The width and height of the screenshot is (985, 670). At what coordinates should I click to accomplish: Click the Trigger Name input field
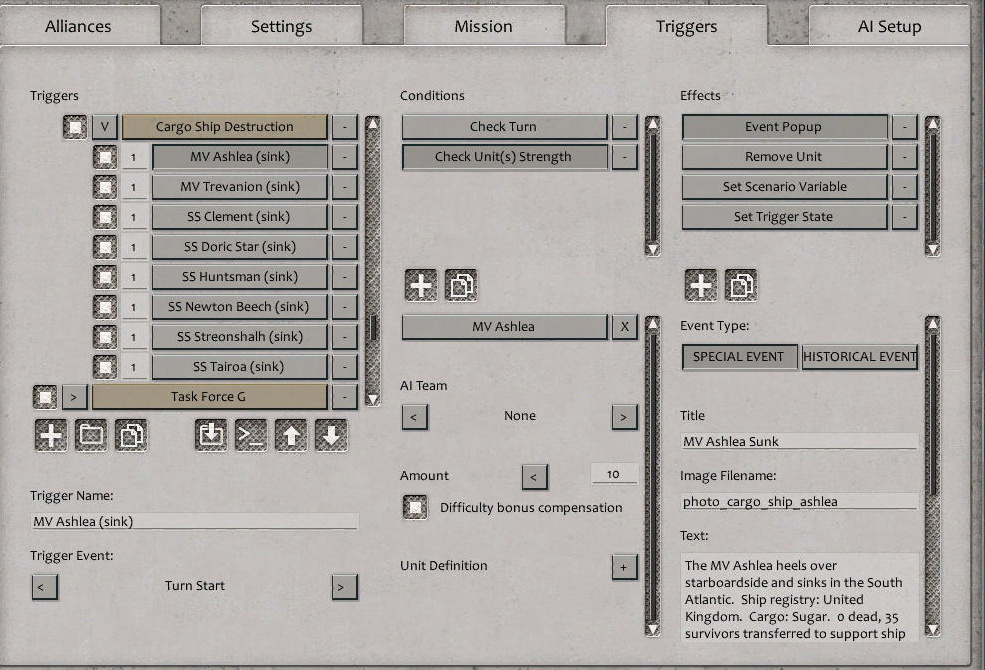coord(195,521)
